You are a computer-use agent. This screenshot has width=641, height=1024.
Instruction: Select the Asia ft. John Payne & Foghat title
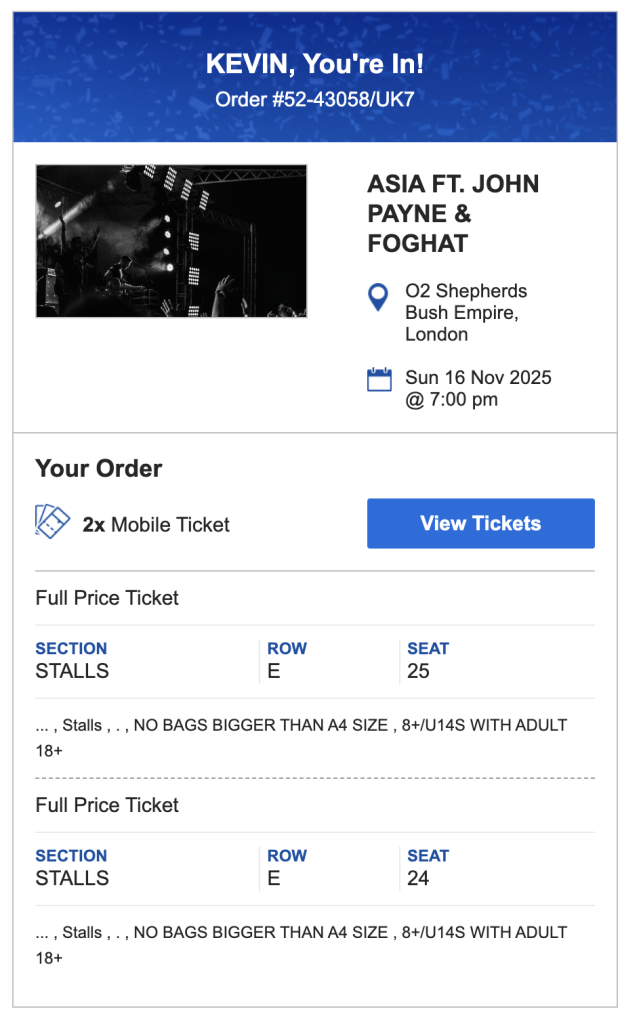pyautogui.click(x=453, y=213)
